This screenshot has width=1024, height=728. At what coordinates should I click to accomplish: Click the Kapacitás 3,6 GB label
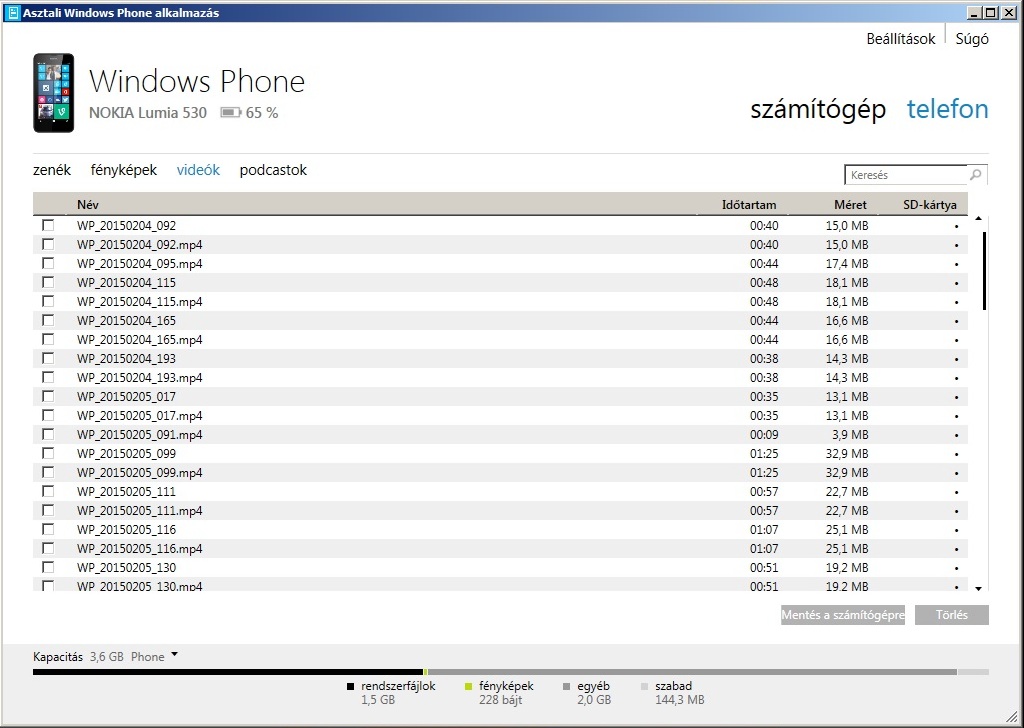tap(78, 657)
